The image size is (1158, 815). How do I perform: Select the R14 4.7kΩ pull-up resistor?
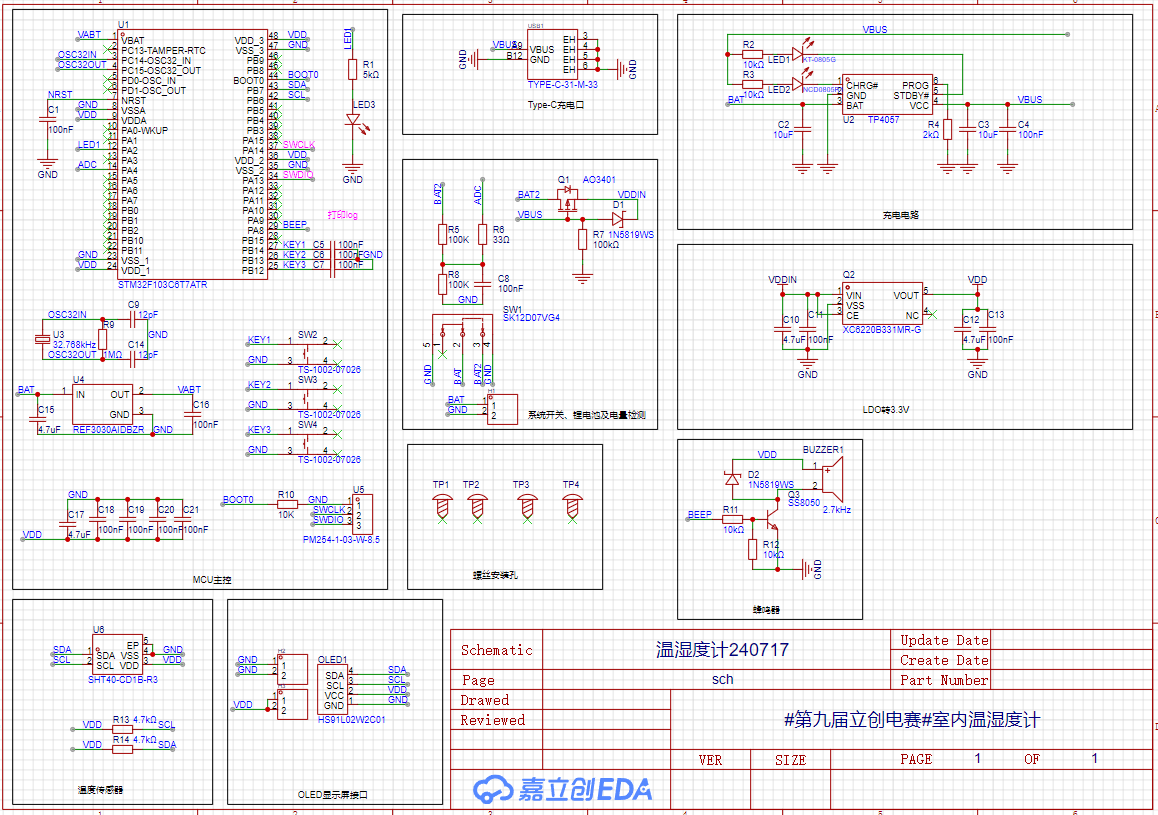[122, 749]
